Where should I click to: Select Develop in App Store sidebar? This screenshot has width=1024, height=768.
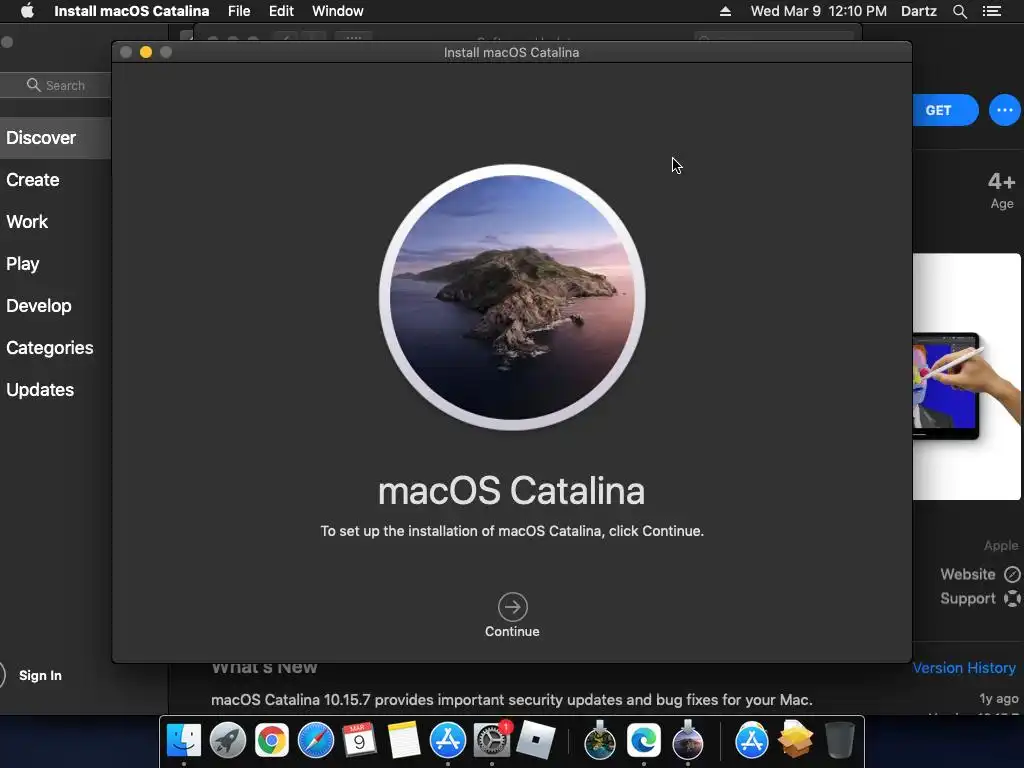[x=39, y=306]
